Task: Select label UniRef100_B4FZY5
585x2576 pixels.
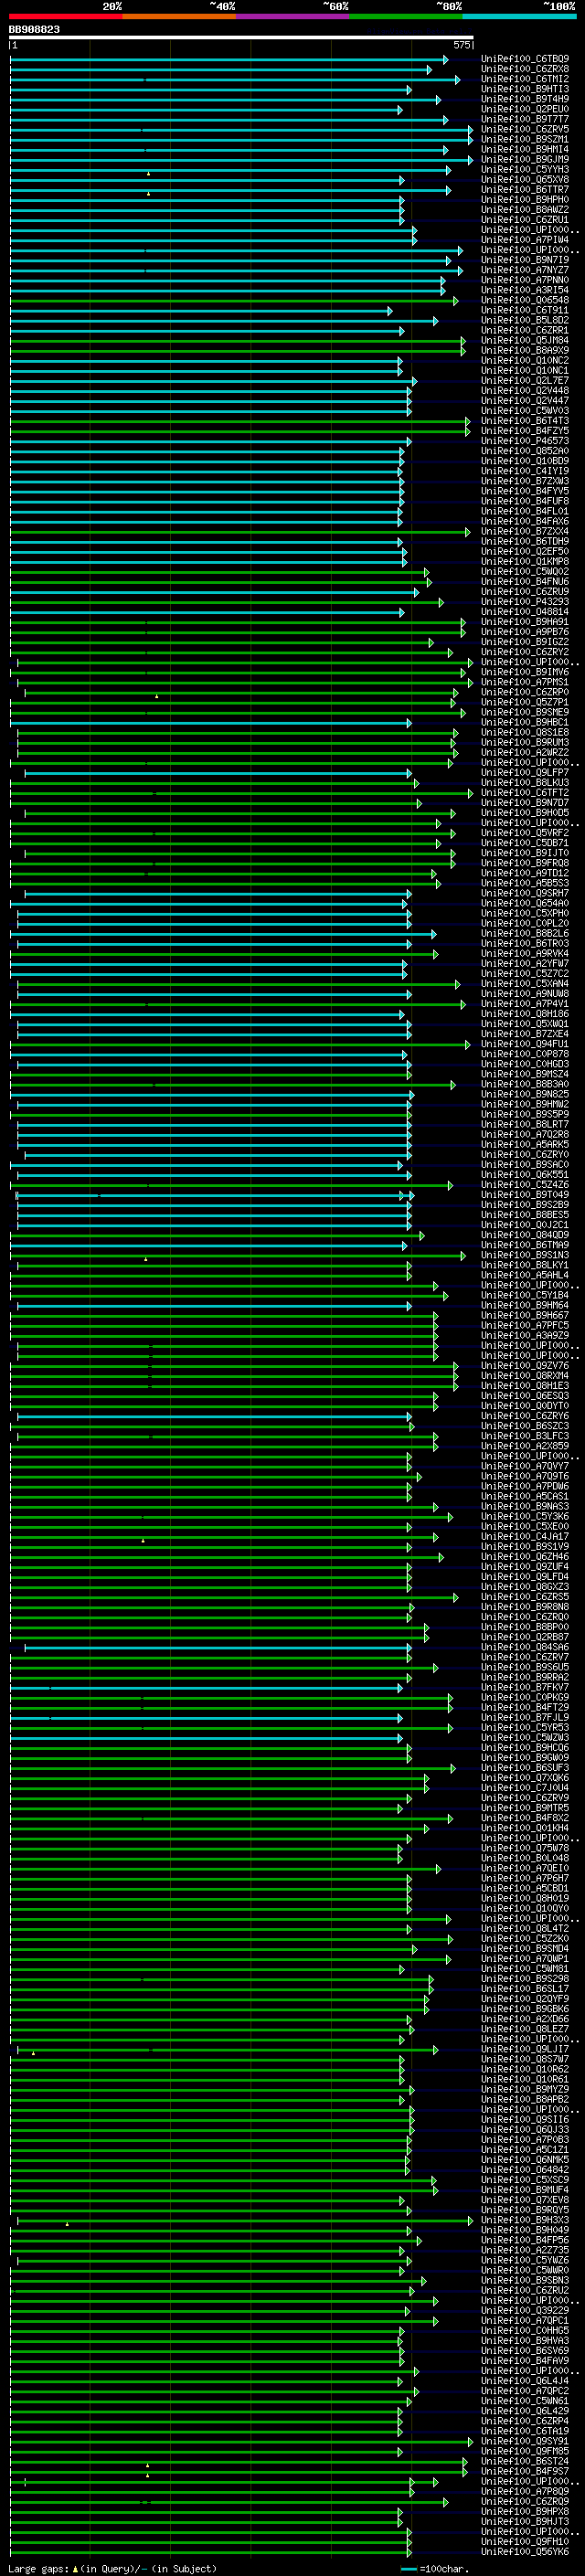Action: pyautogui.click(x=525, y=431)
